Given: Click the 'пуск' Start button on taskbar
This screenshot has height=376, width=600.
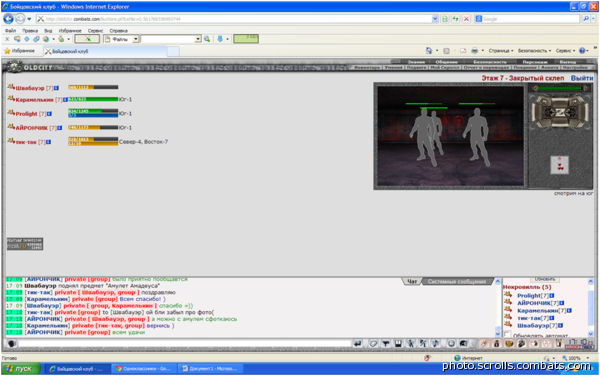Looking at the screenshot, I should click(21, 369).
